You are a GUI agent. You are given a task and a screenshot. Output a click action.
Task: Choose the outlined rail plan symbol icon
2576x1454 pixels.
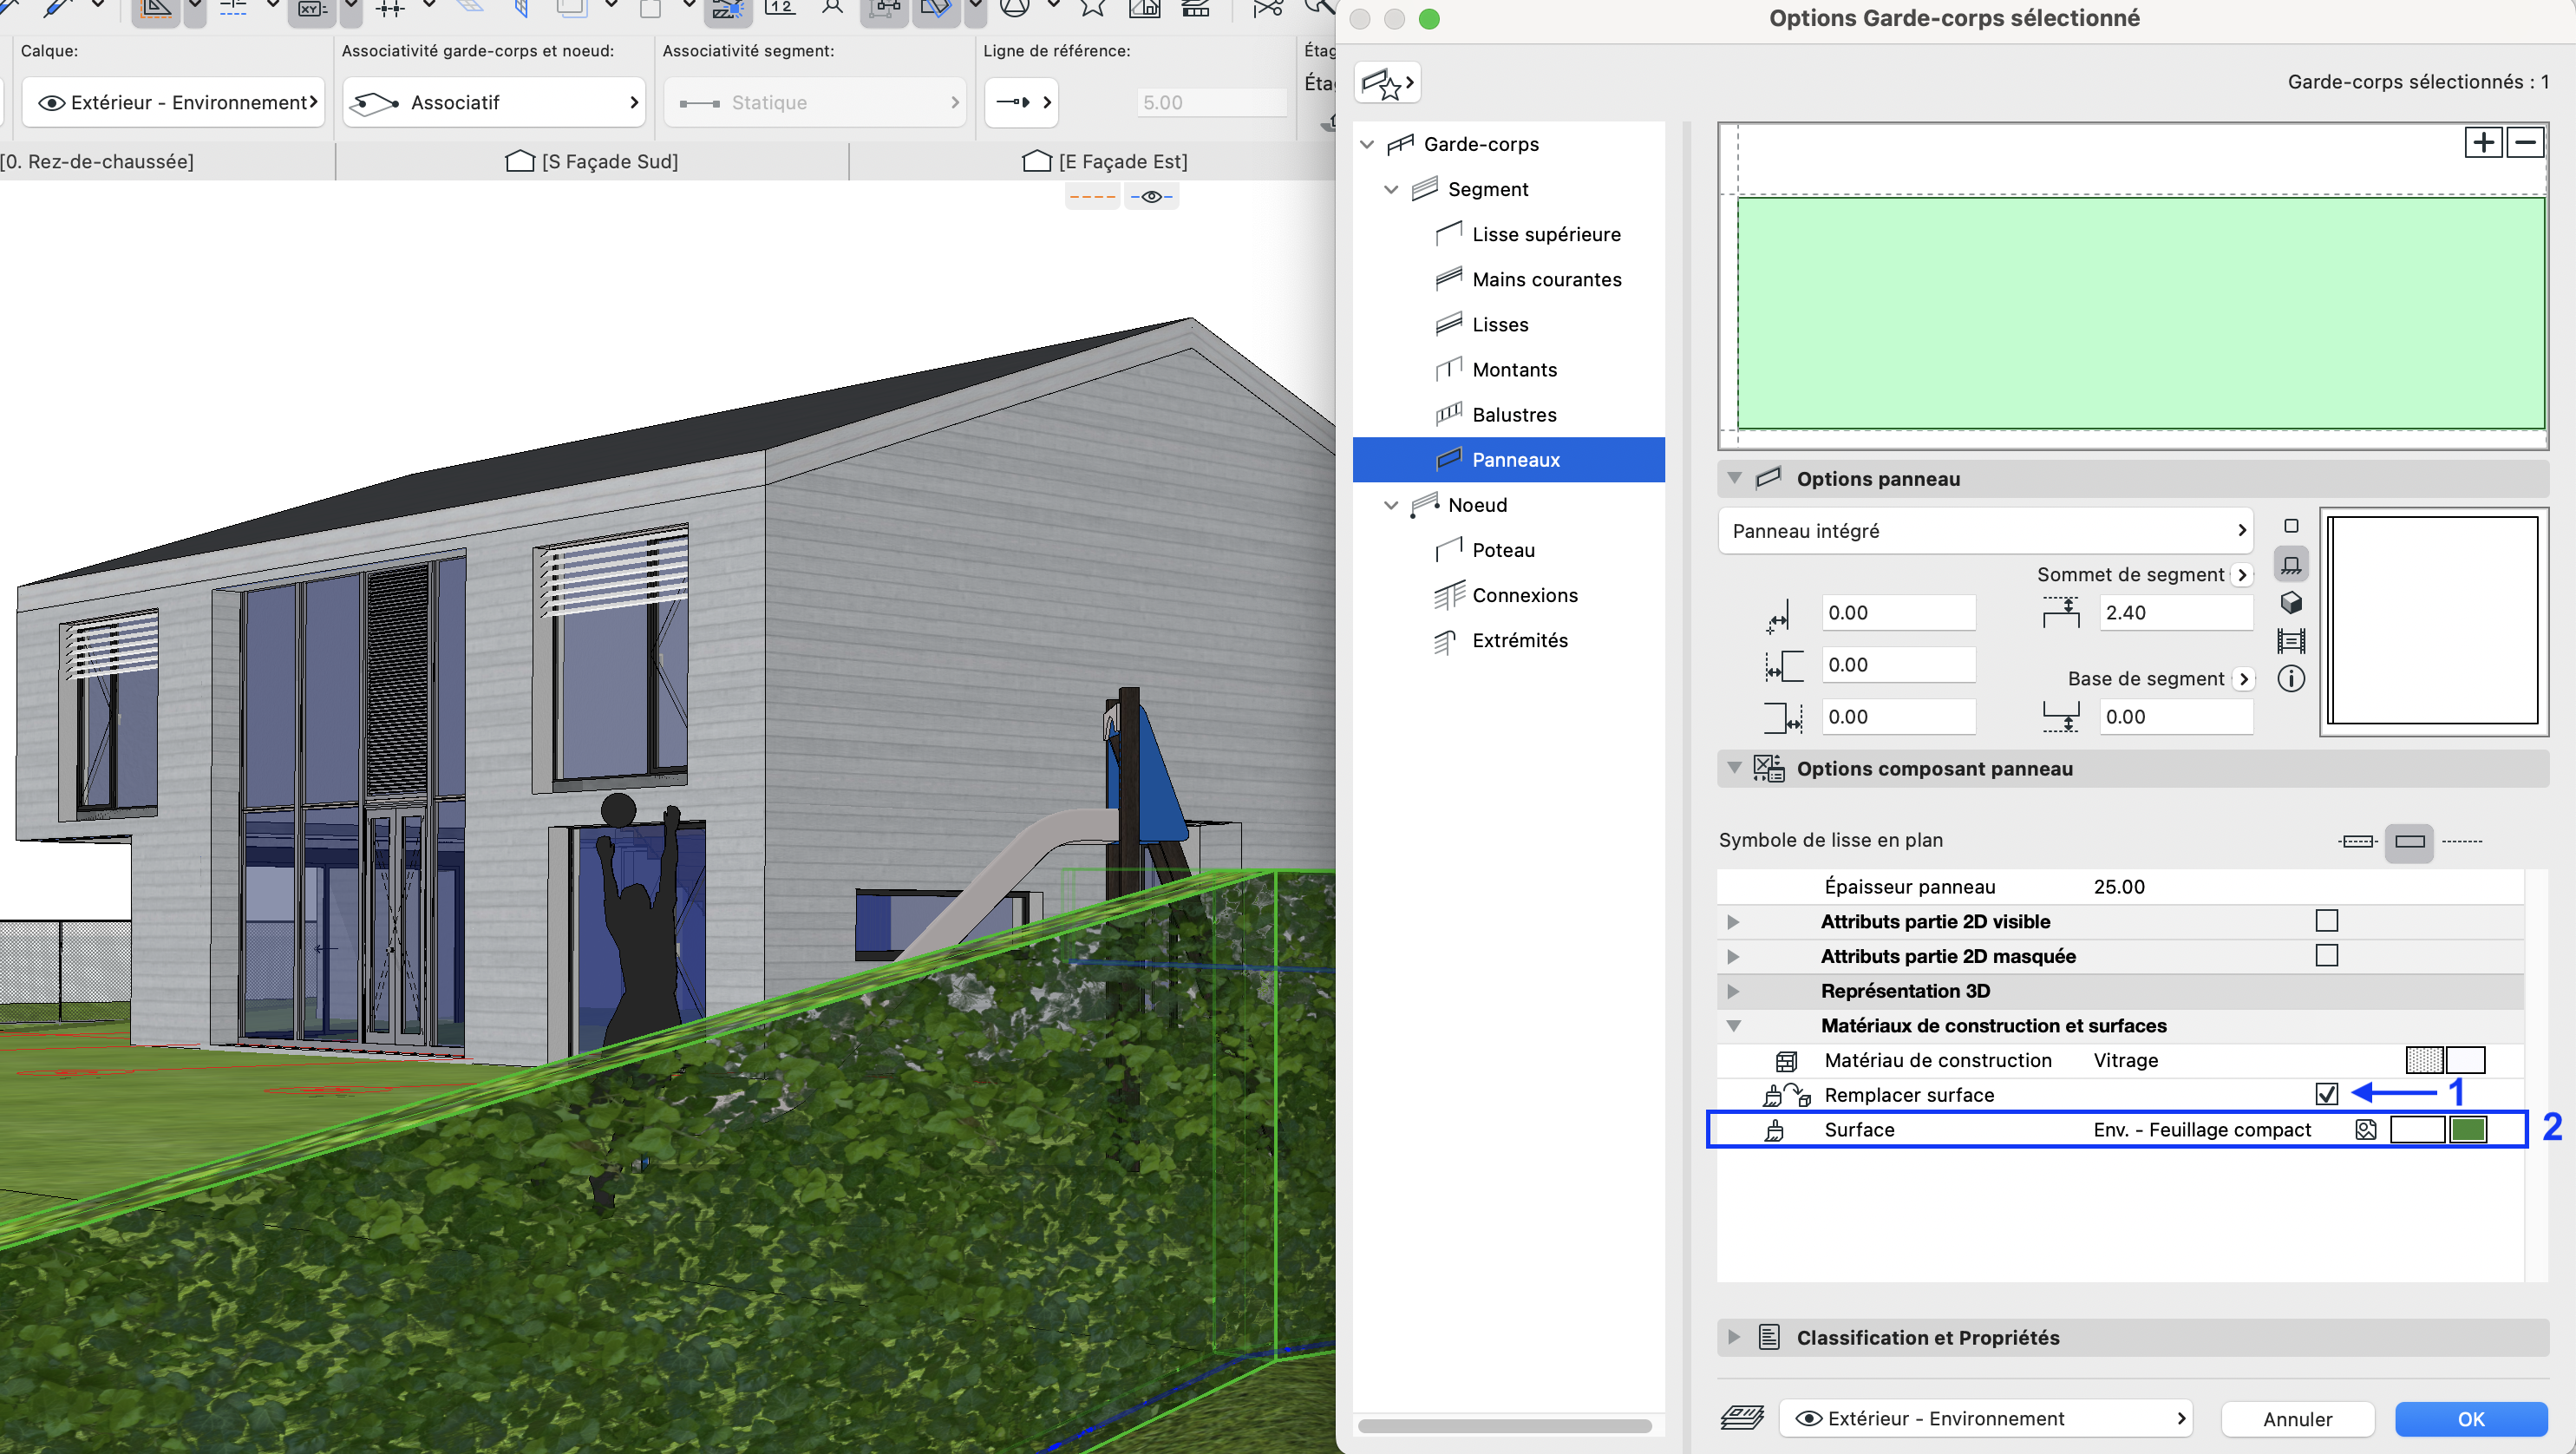pos(2409,841)
